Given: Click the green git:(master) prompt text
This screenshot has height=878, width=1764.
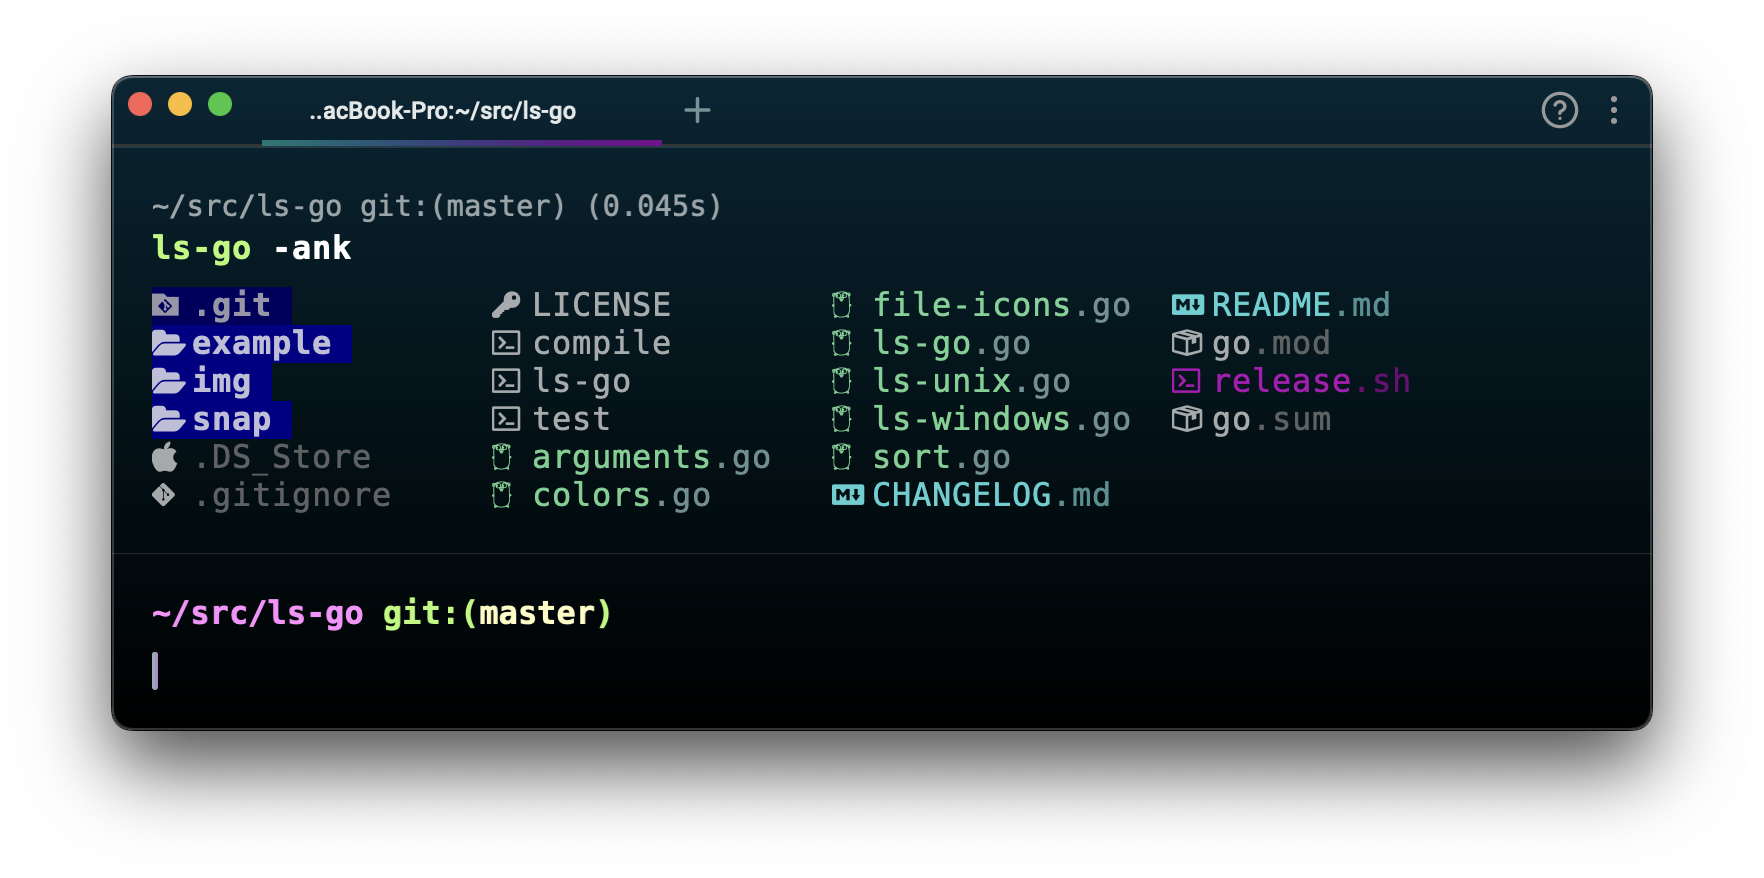Looking at the screenshot, I should tap(497, 613).
